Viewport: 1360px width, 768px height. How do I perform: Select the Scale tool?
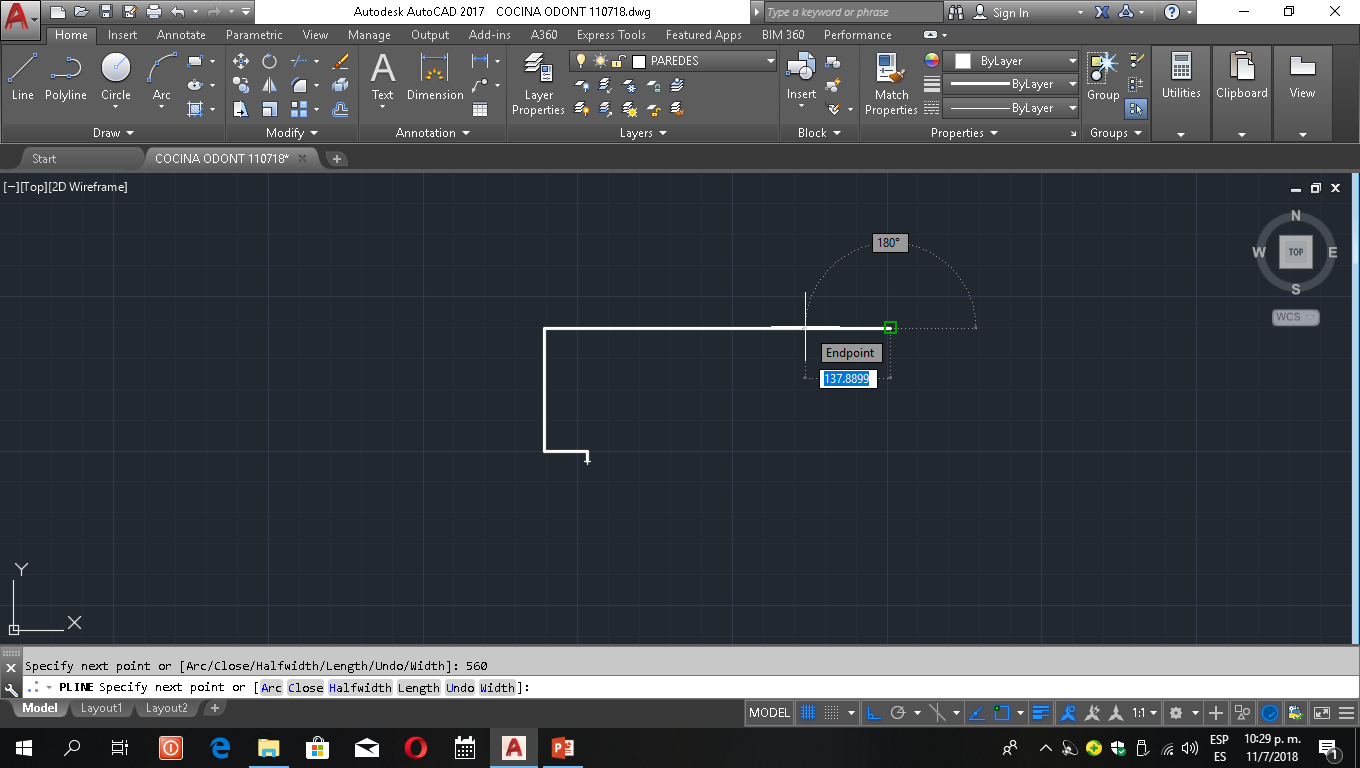269,109
